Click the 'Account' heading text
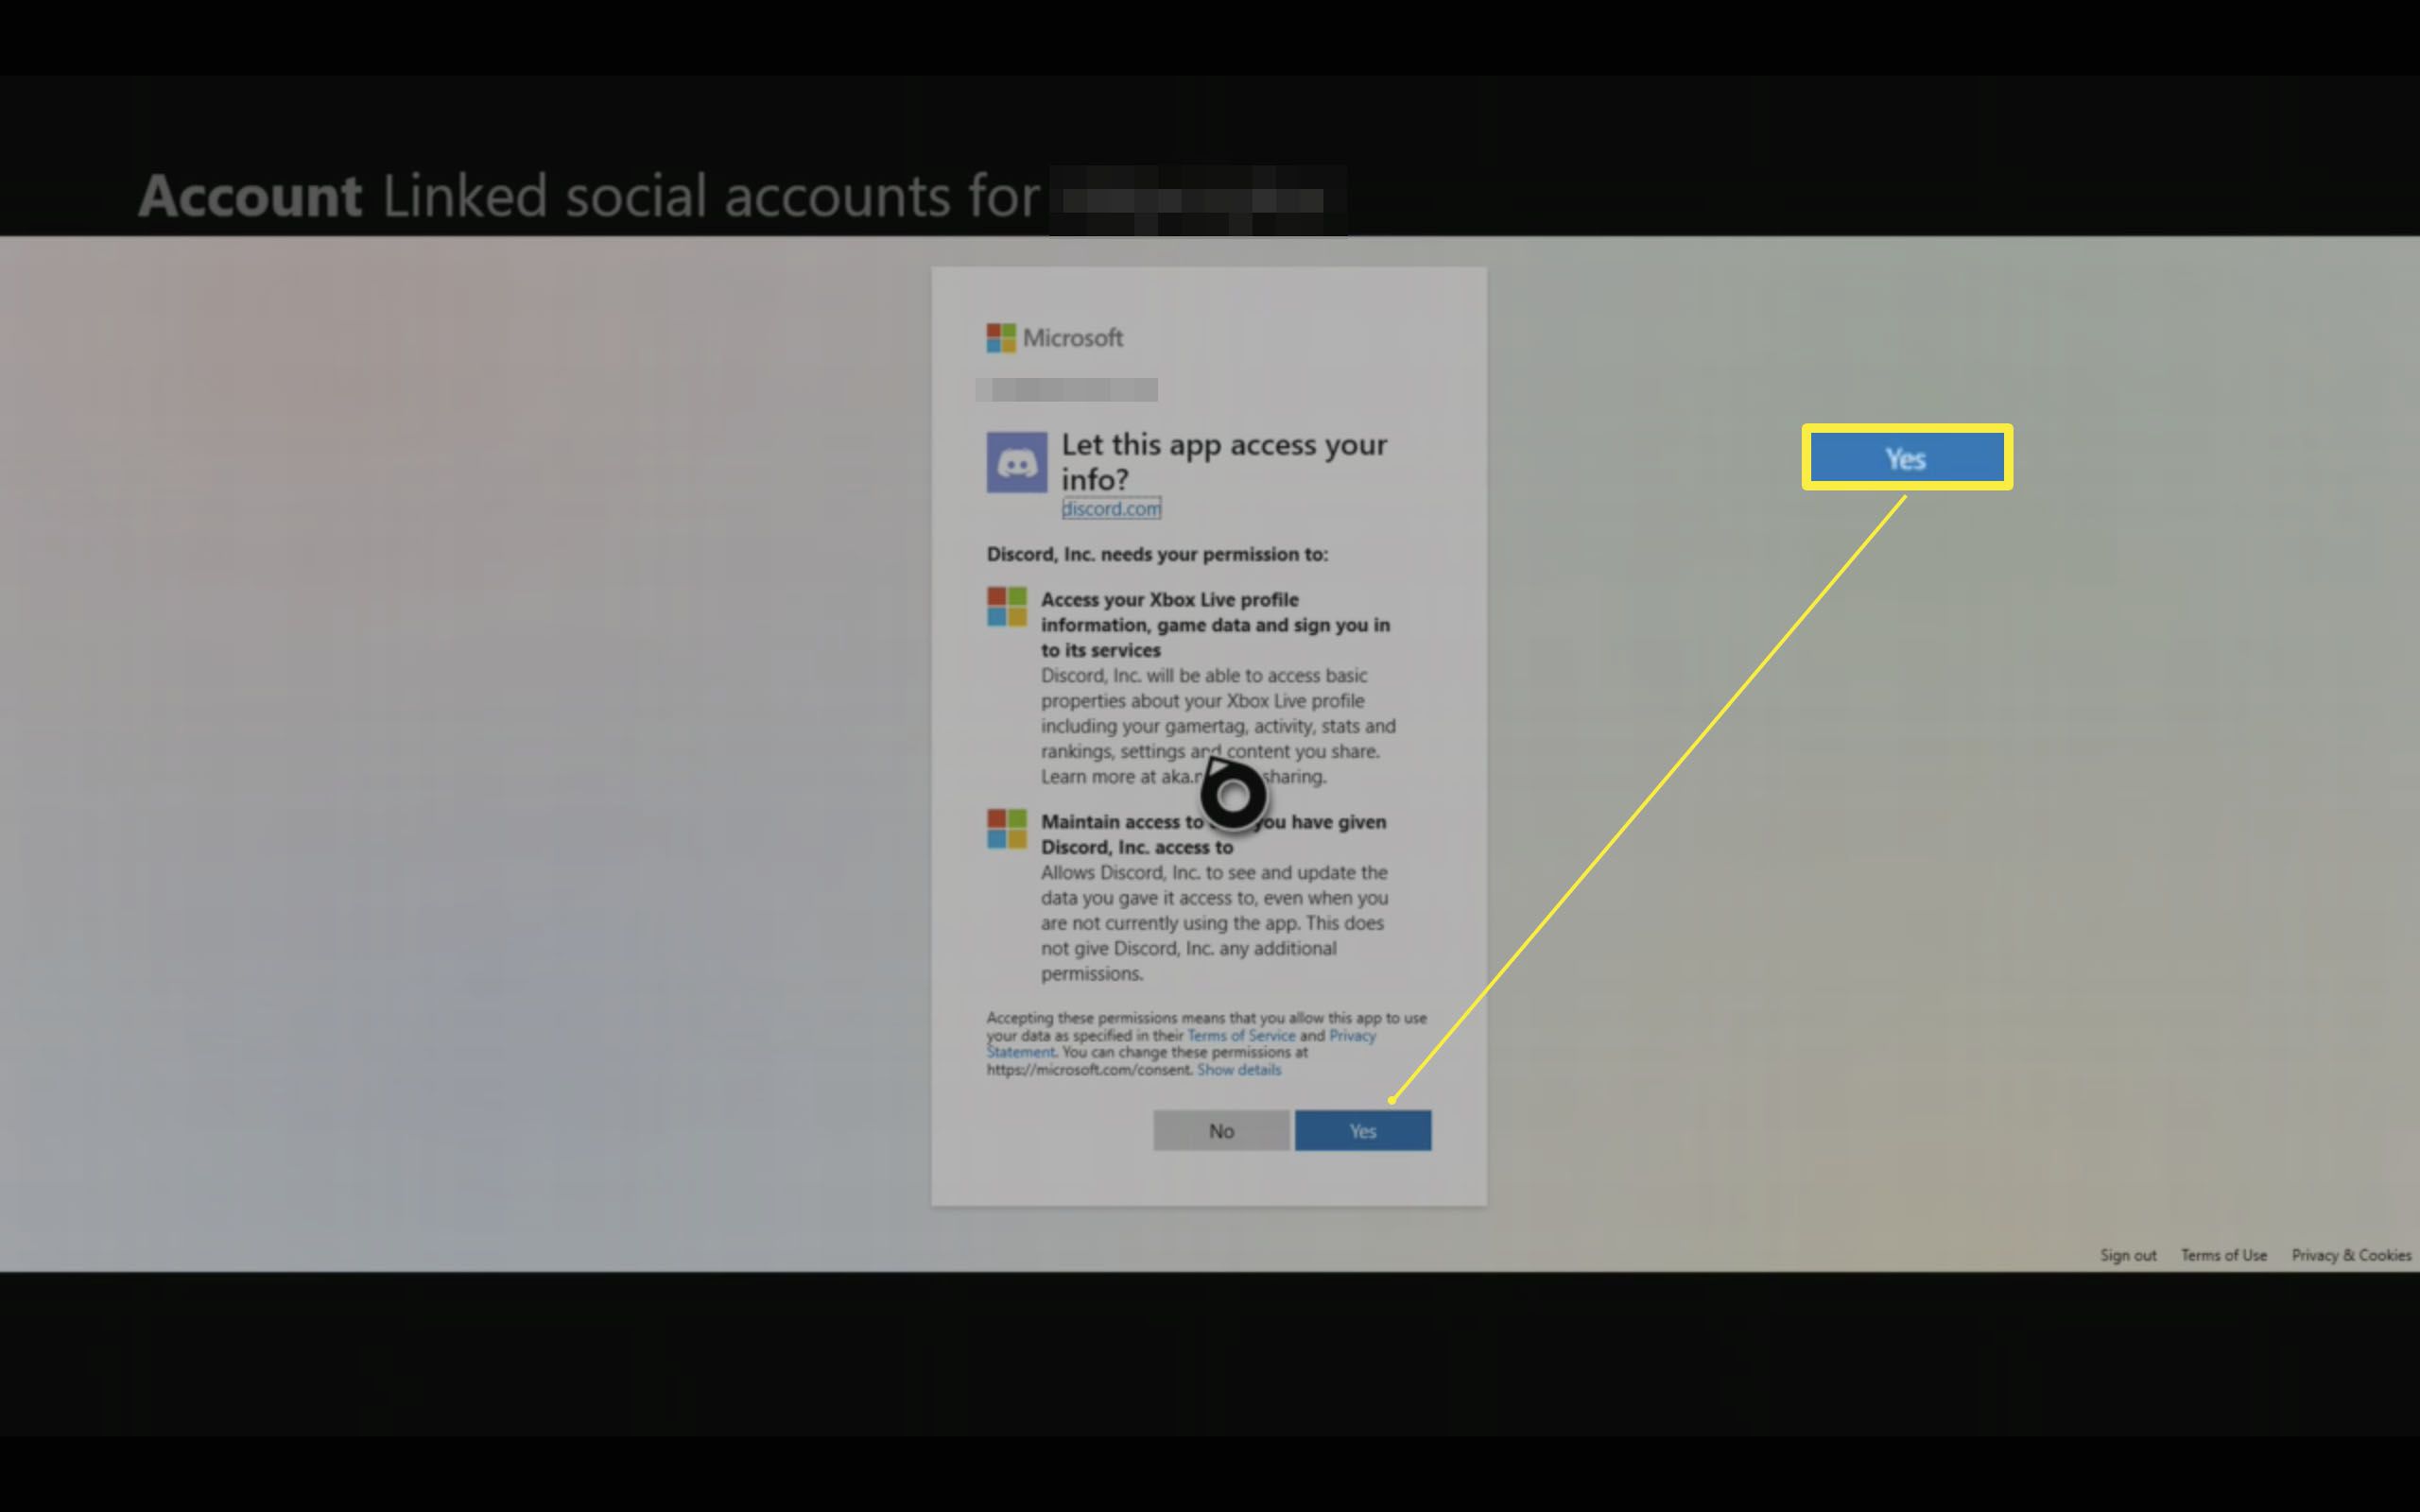Viewport: 2420px width, 1512px height. [250, 195]
